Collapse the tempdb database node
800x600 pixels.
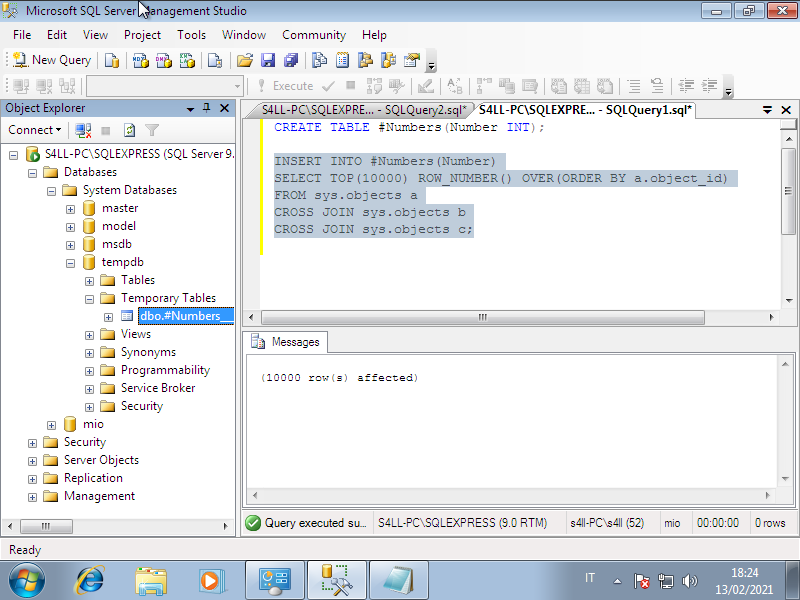[x=70, y=263]
